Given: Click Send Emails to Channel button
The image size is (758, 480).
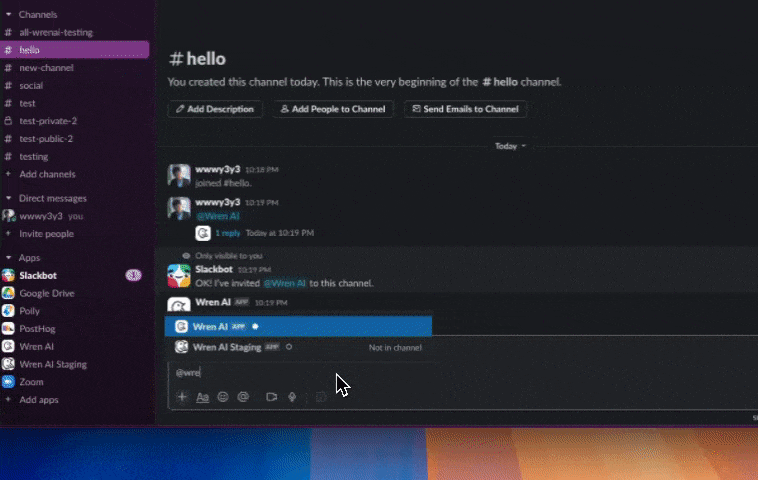Looking at the screenshot, I should point(466,109).
